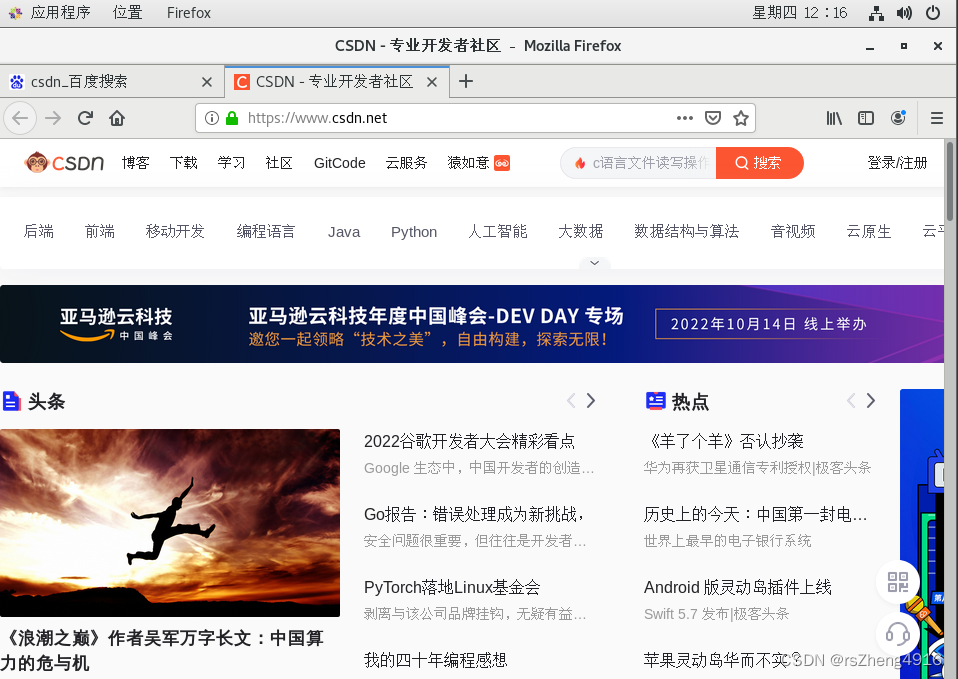Click 登录/注册 to sign in
This screenshot has width=958, height=679.
(x=897, y=163)
